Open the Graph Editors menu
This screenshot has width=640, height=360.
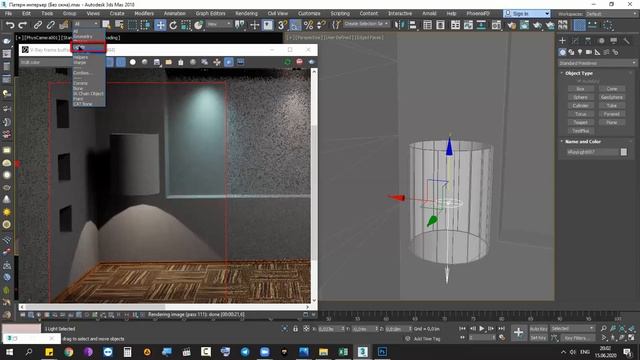[210, 13]
